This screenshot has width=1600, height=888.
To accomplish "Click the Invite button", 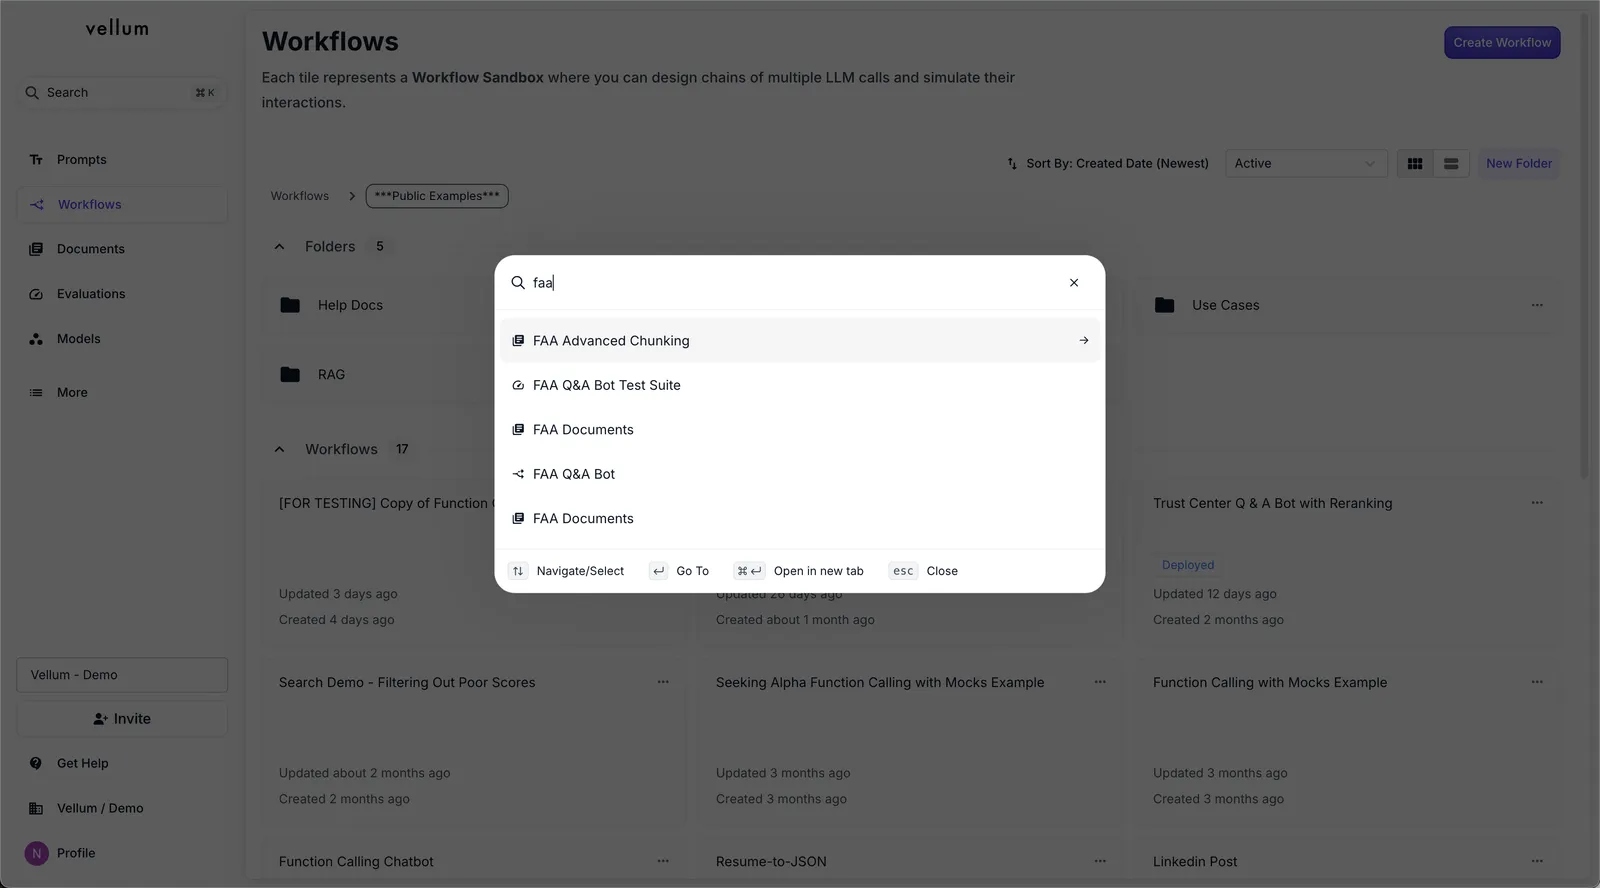I will pos(122,719).
